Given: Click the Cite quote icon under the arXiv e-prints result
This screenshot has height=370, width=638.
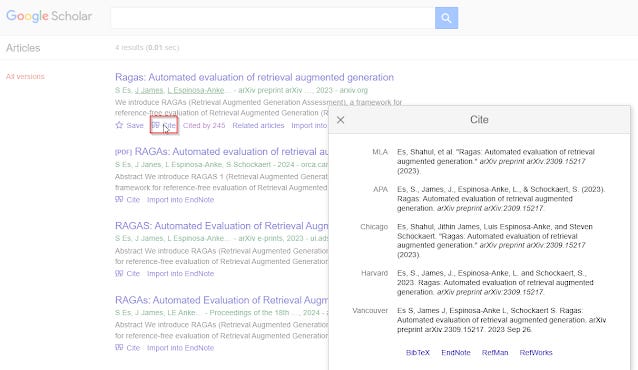Looking at the screenshot, I should click(x=119, y=274).
